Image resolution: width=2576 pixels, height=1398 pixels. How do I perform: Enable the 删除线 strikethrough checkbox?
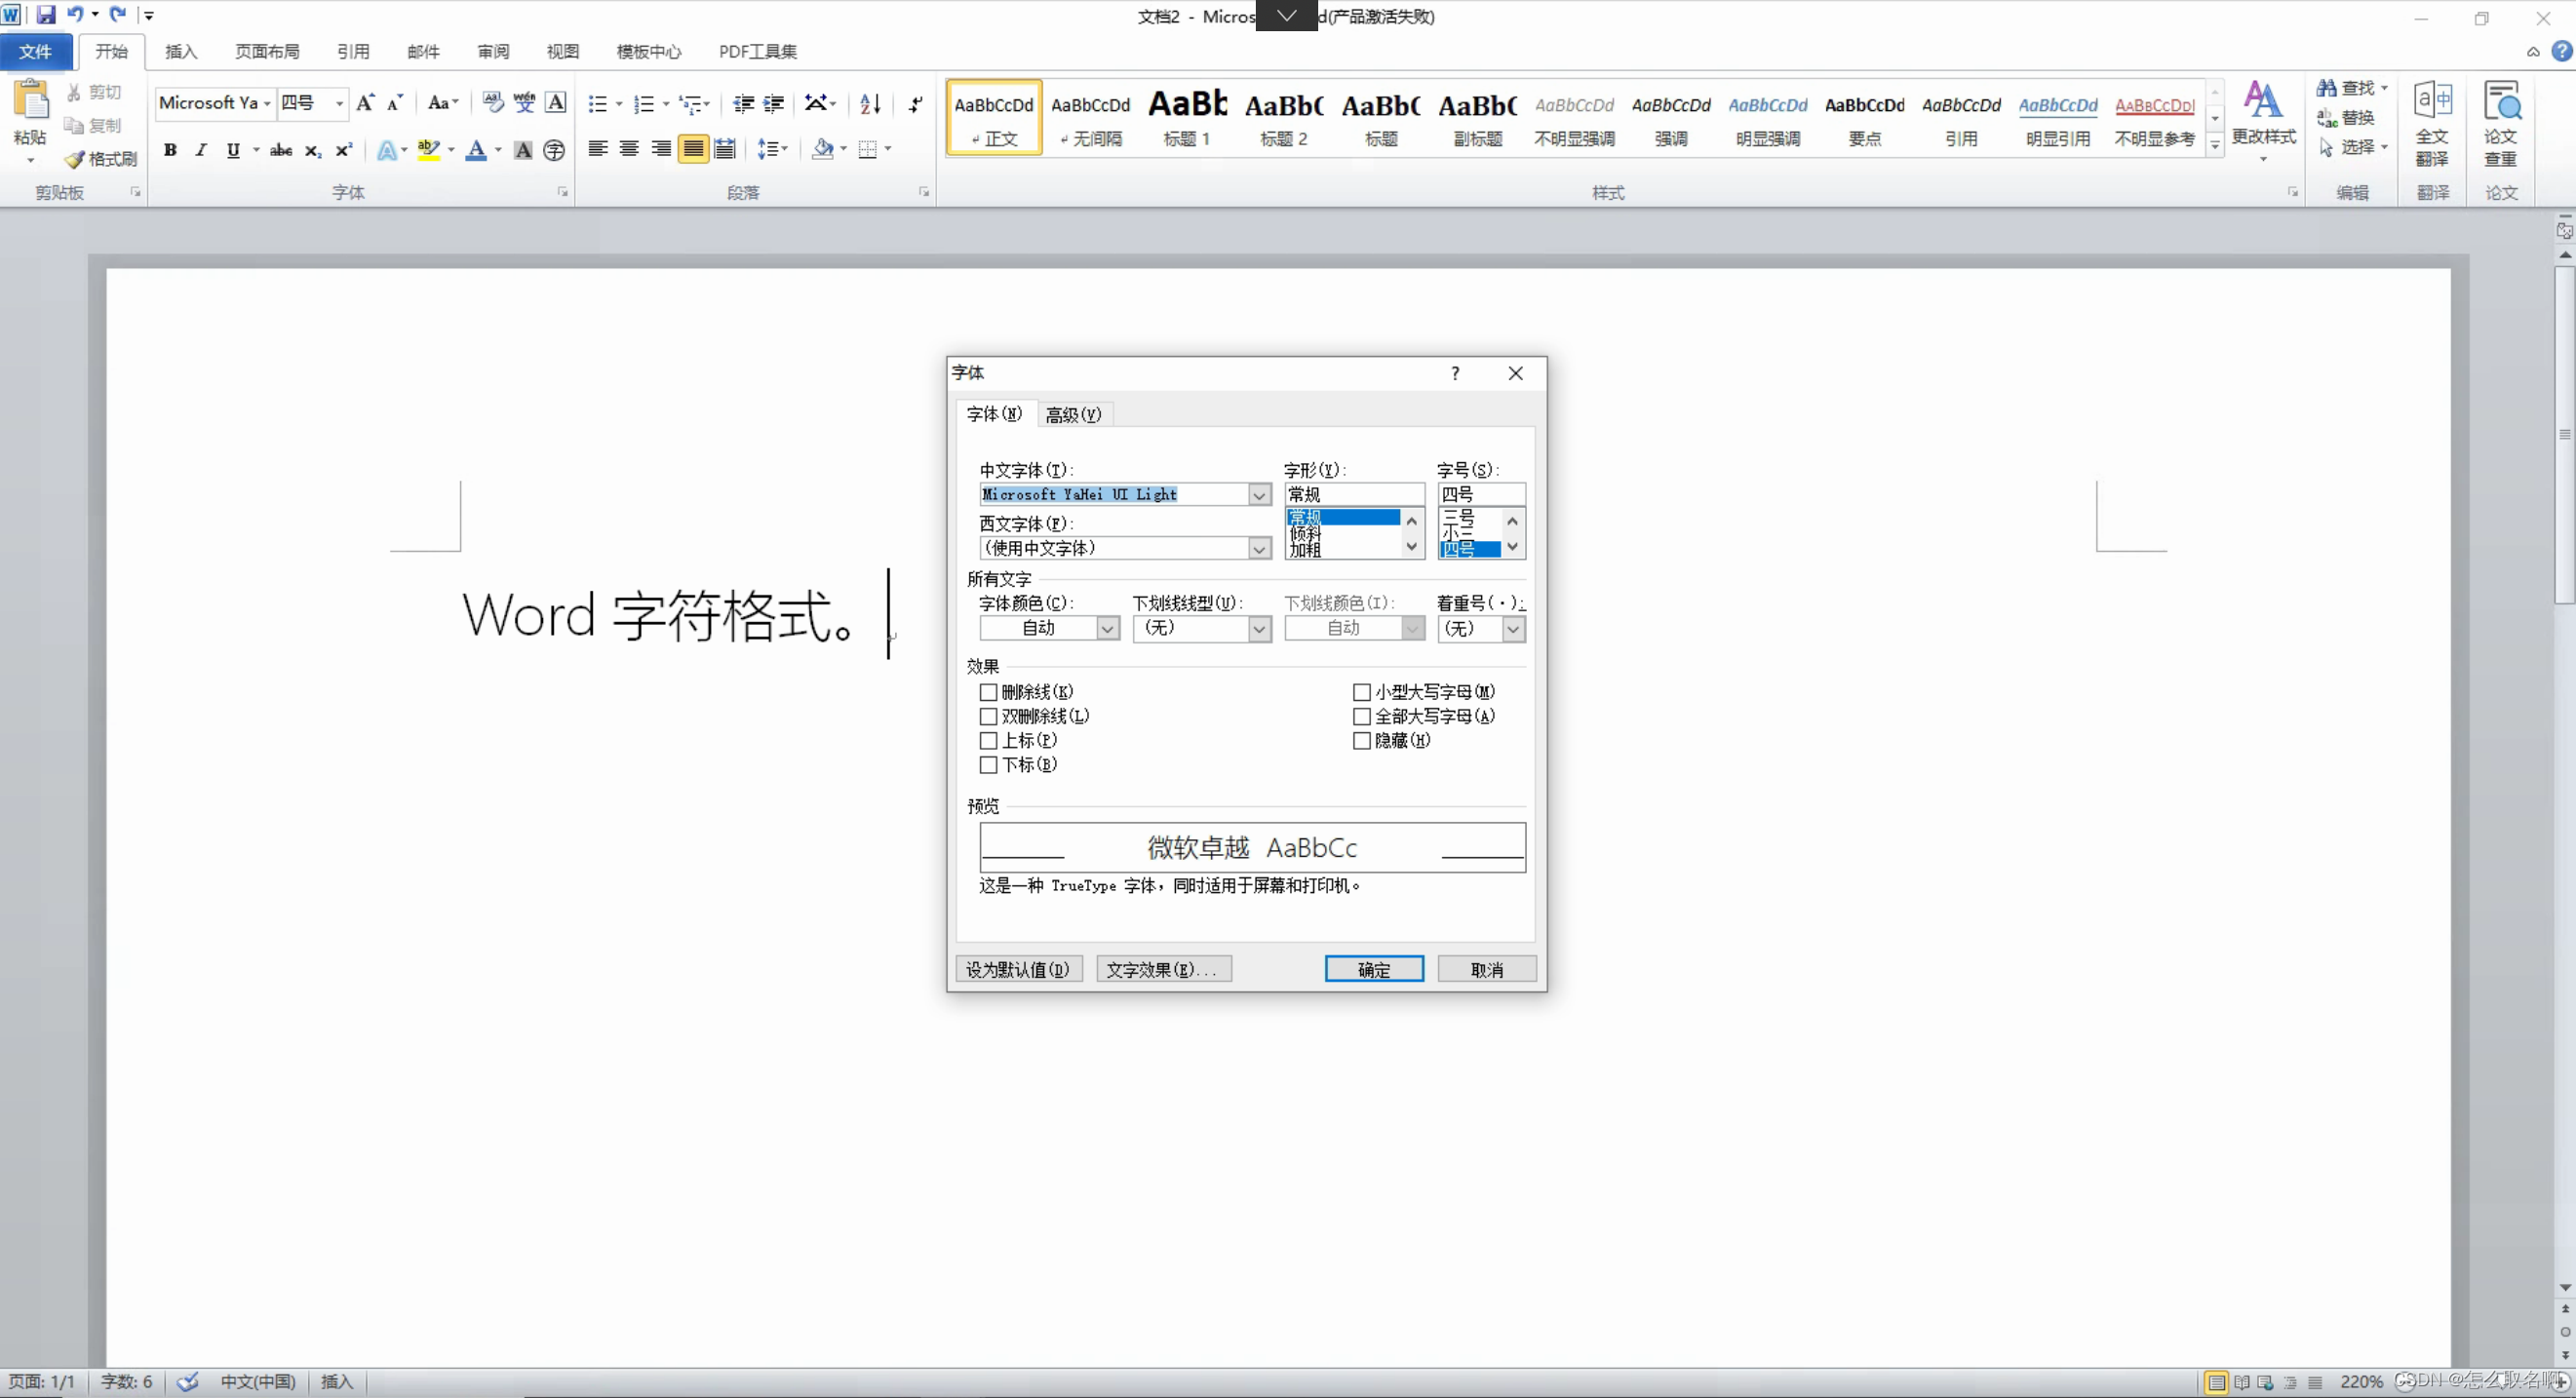tap(988, 692)
